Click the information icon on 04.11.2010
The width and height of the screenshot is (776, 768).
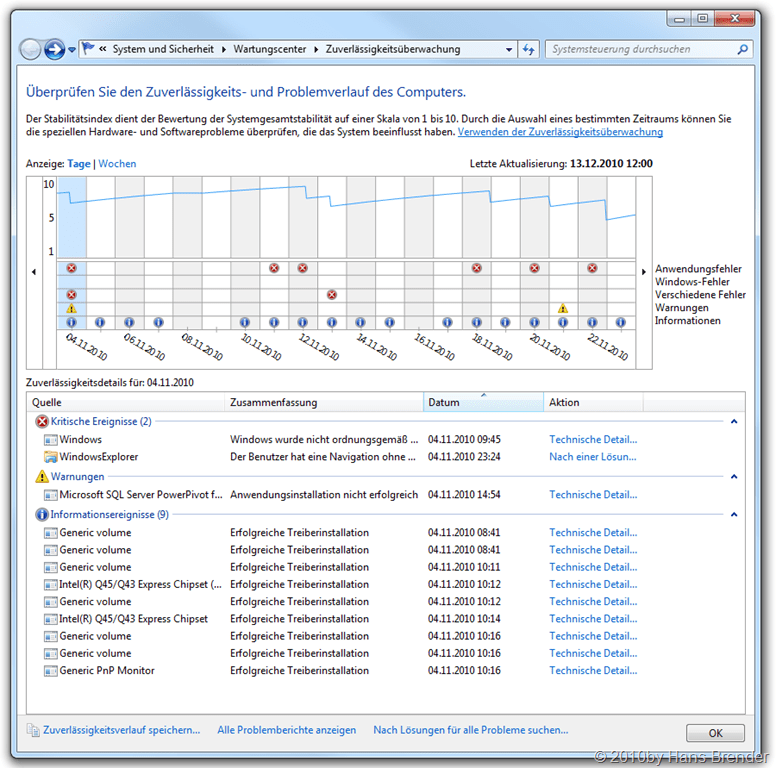[72, 323]
